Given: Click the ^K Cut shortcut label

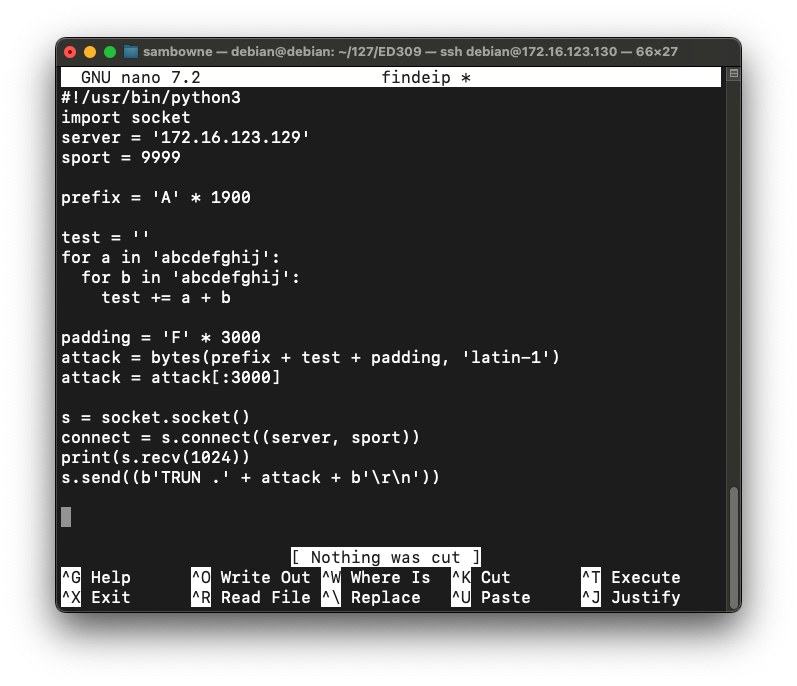Looking at the screenshot, I should [x=481, y=577].
